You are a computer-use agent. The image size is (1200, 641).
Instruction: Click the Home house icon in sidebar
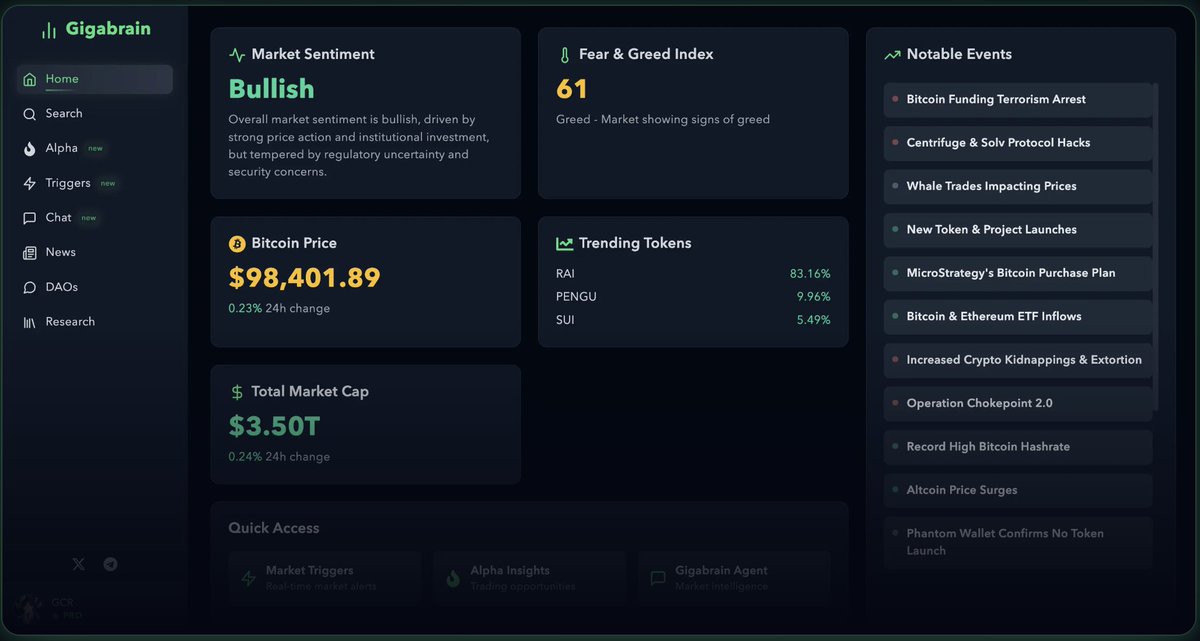click(x=30, y=79)
